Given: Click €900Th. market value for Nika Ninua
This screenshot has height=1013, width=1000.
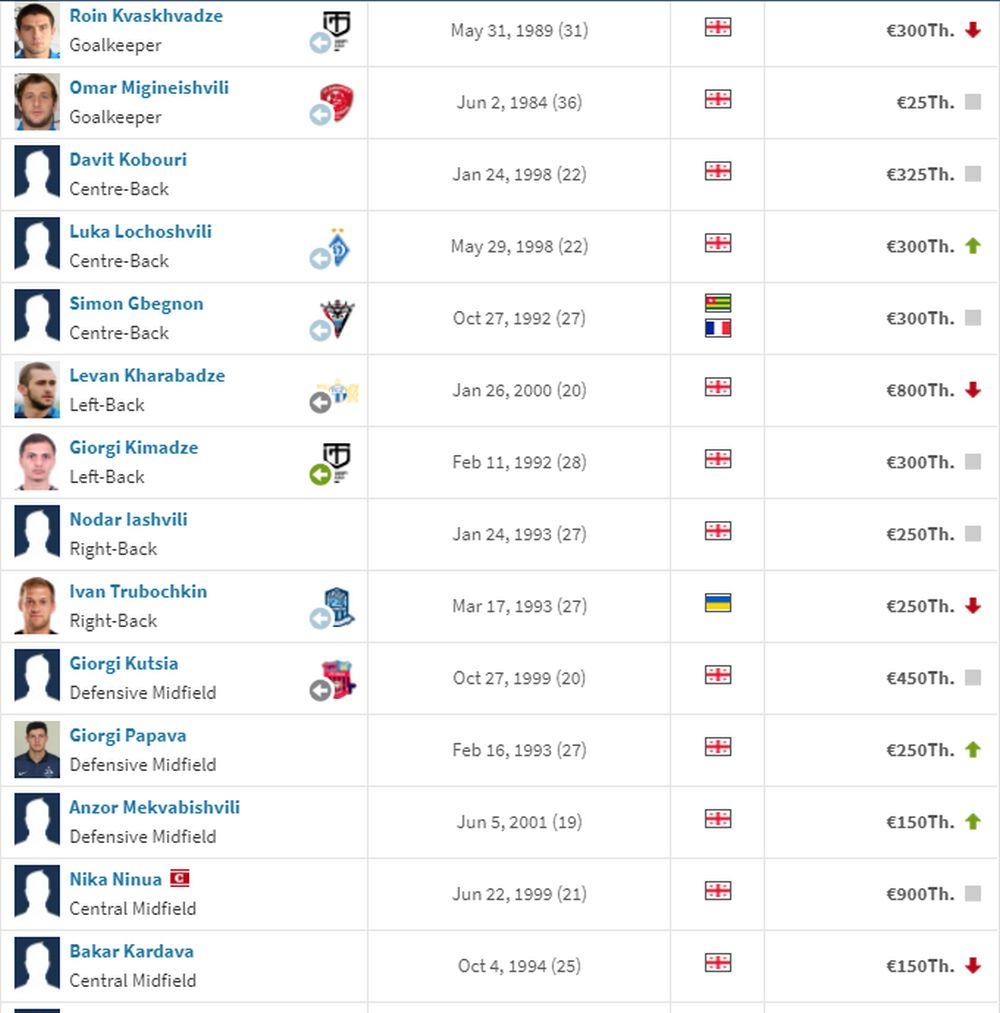Looking at the screenshot, I should [920, 894].
